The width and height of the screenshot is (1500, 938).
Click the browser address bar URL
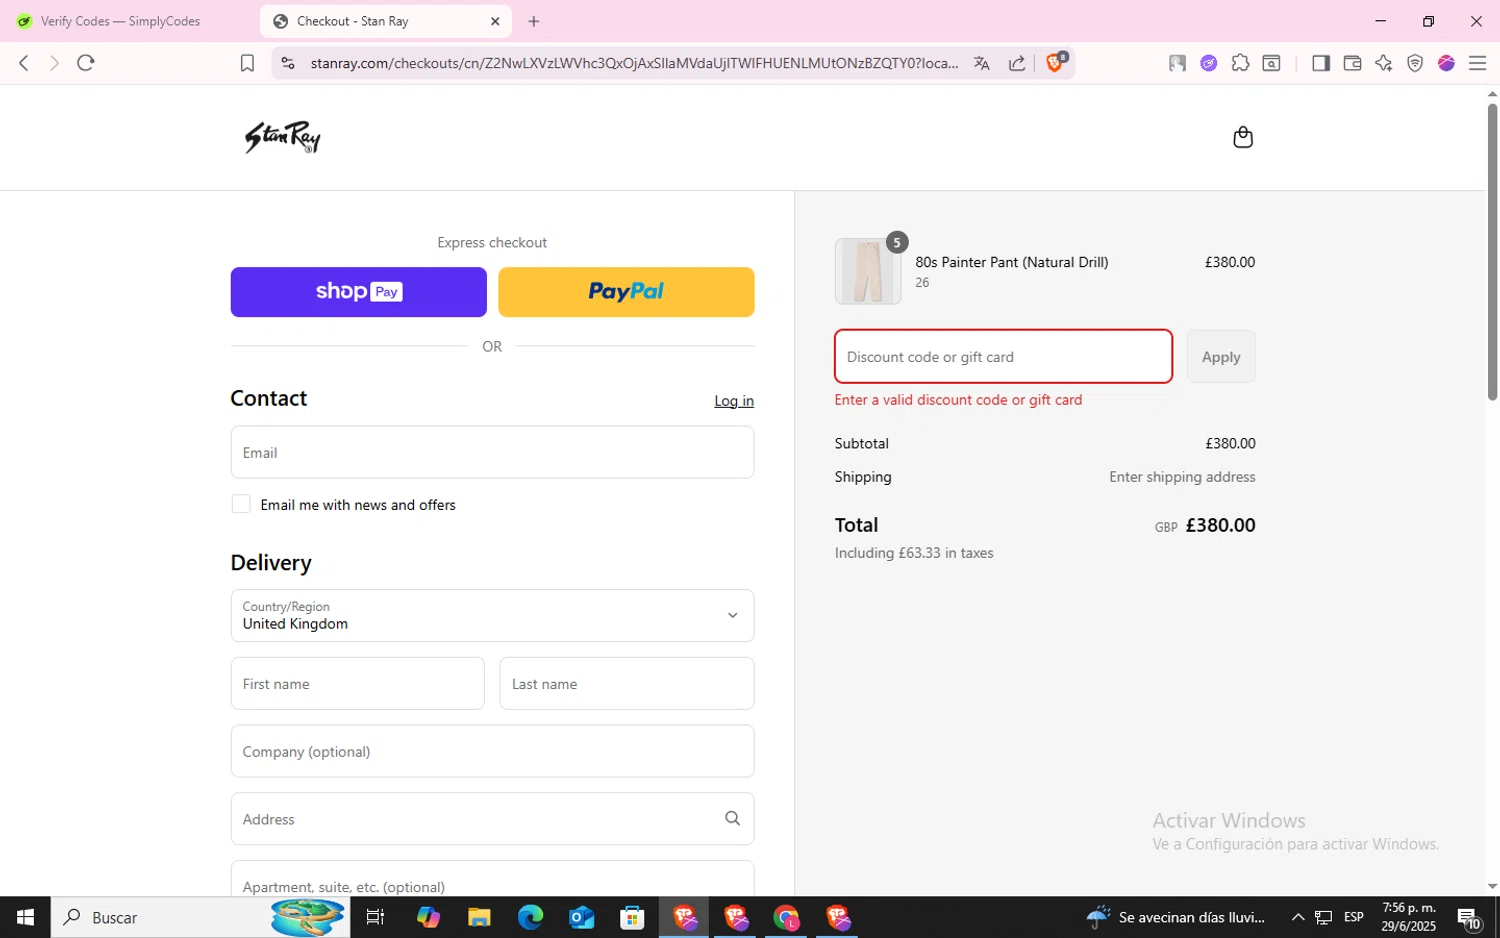click(634, 63)
